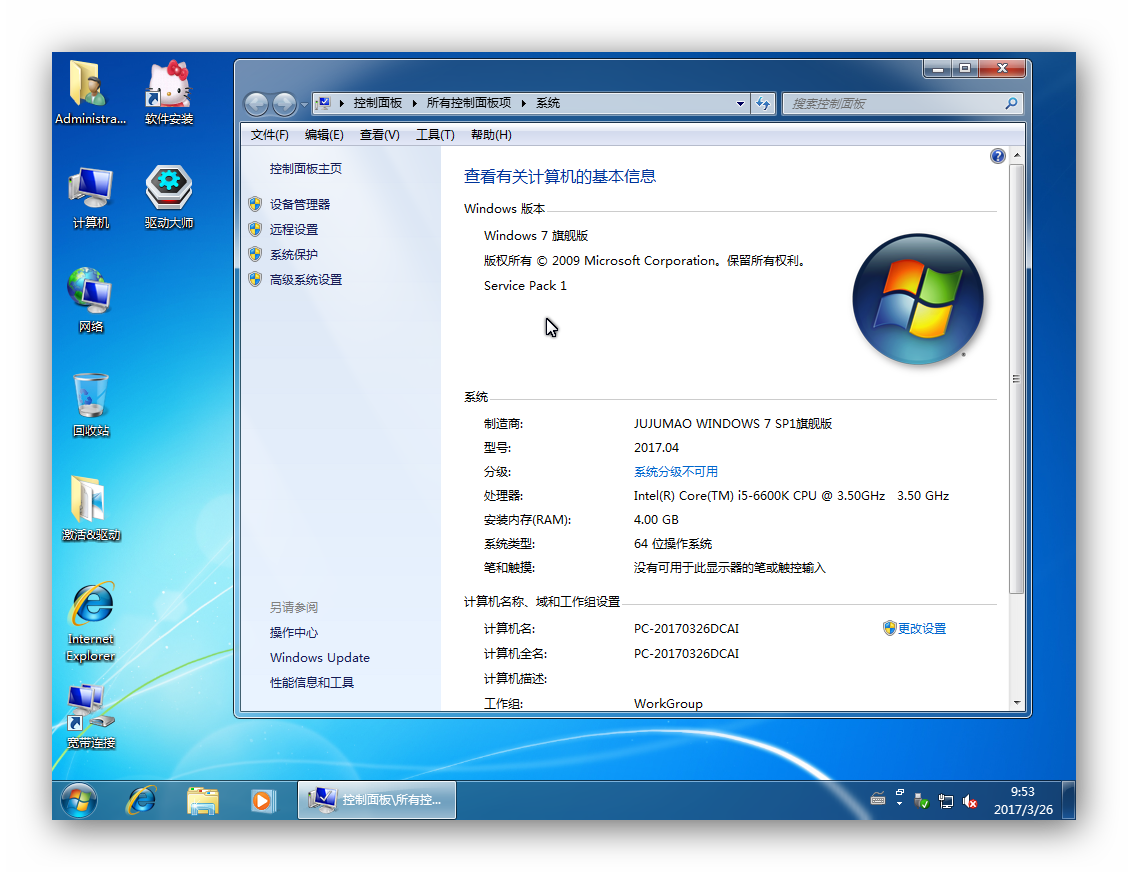
Task: Select the 网络 desktop icon
Action: [91, 300]
